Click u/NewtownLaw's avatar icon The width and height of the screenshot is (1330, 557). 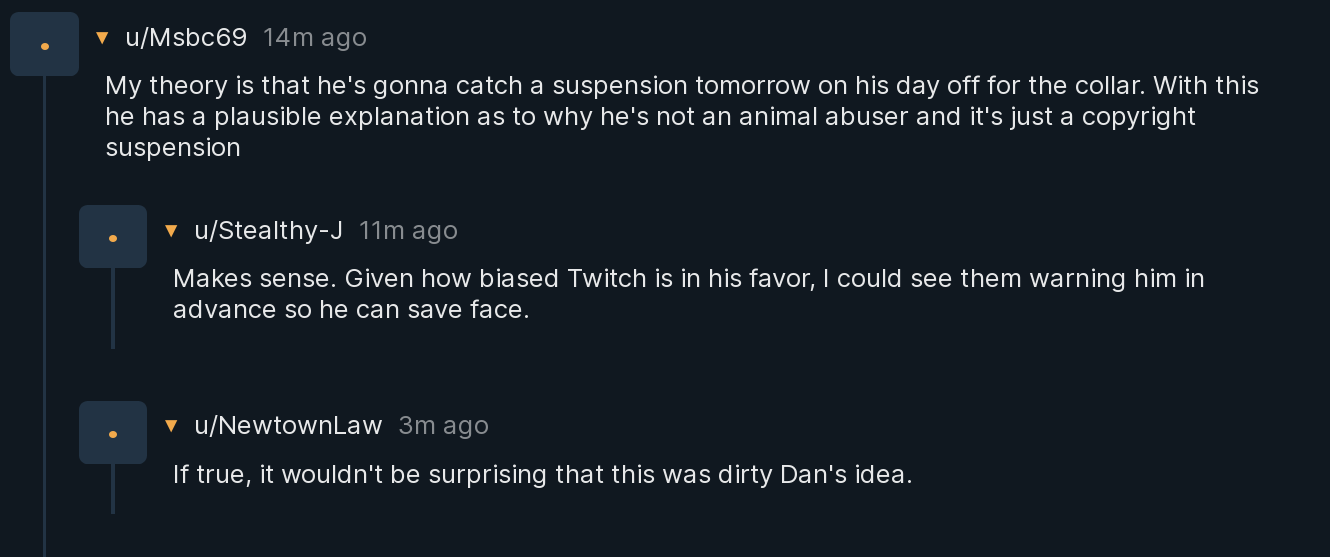click(x=113, y=433)
